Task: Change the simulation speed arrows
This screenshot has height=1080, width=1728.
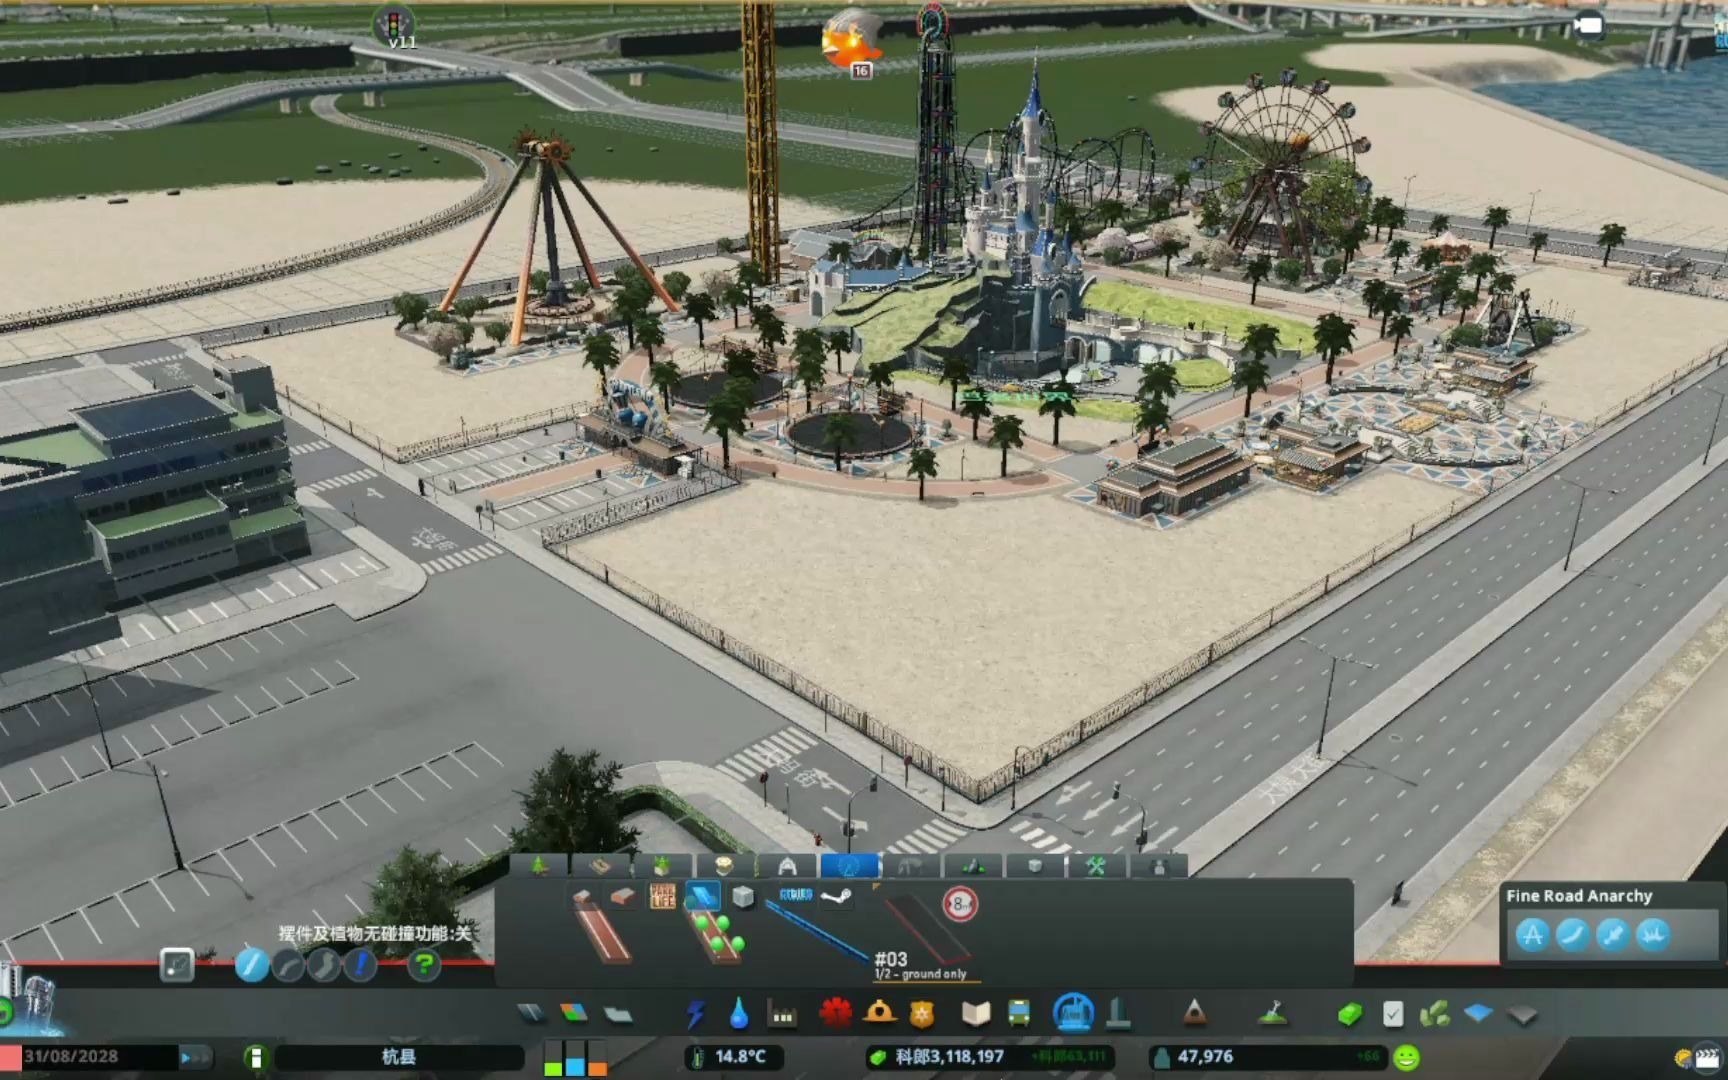Action: (x=195, y=1057)
